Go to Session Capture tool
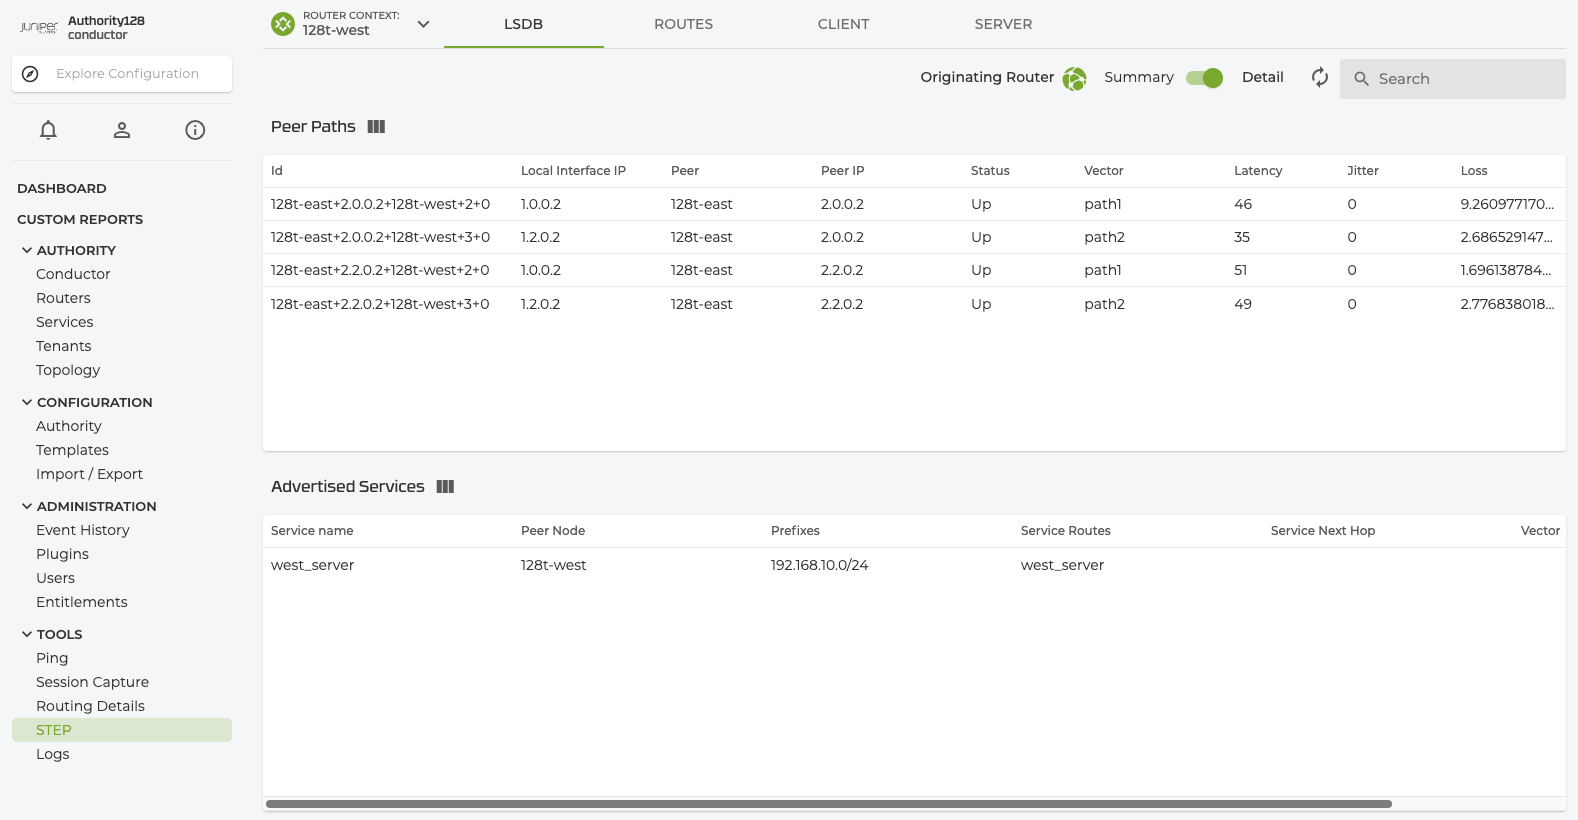This screenshot has width=1578, height=820. tap(92, 682)
